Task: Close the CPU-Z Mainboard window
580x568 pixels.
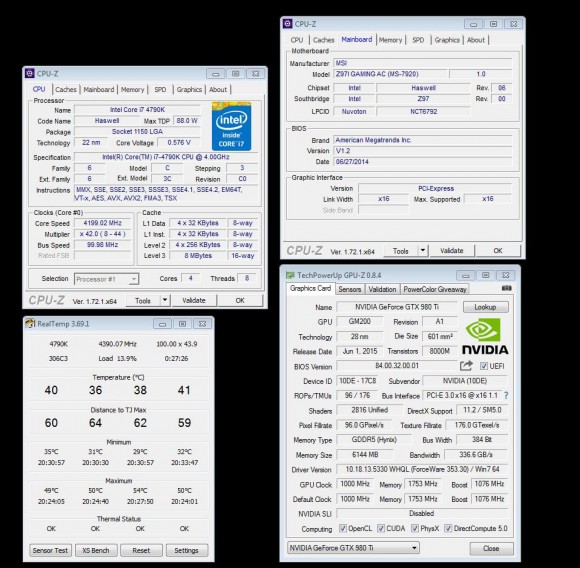Action: tap(513, 24)
